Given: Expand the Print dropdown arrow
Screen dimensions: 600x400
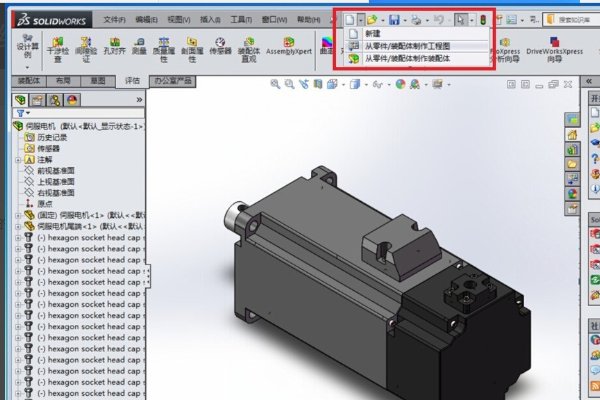Looking at the screenshot, I should tap(427, 20).
